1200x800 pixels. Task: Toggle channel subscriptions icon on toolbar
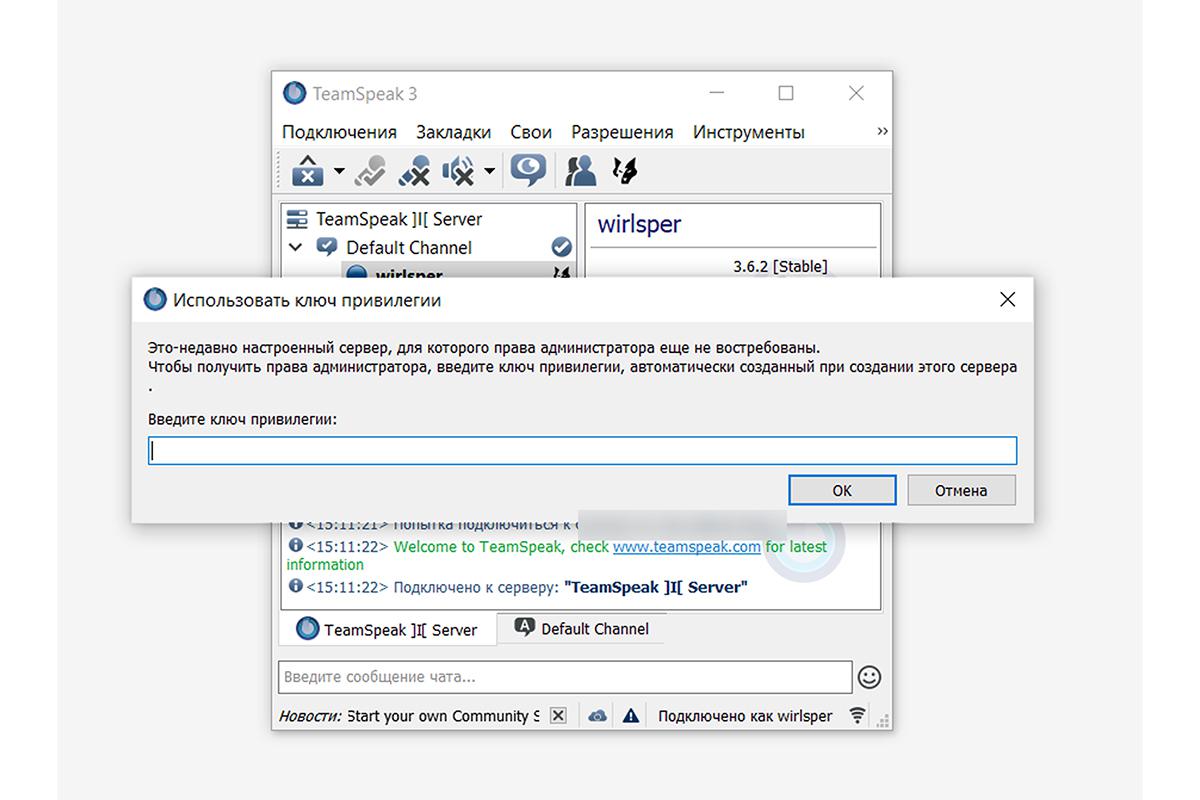pos(624,170)
